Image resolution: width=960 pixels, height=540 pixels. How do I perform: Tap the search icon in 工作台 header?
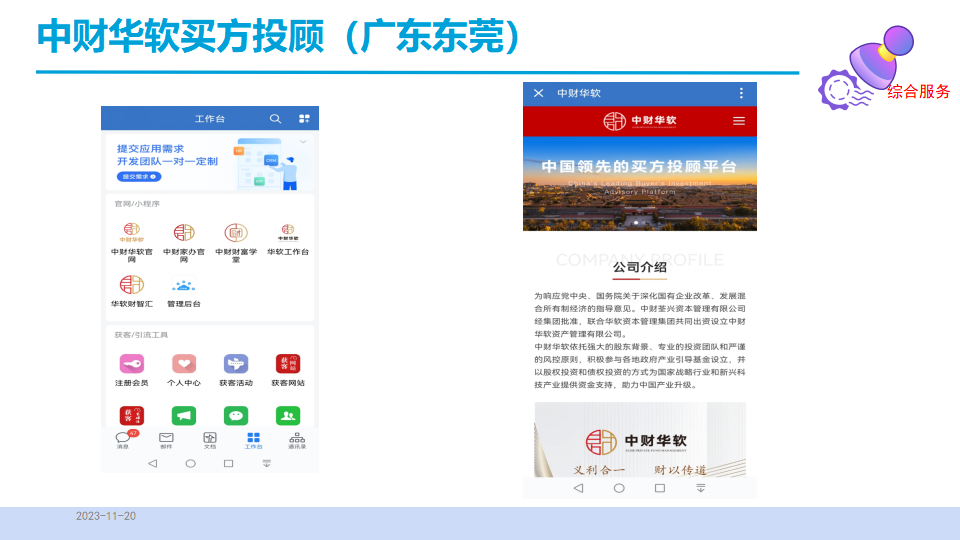[x=276, y=119]
